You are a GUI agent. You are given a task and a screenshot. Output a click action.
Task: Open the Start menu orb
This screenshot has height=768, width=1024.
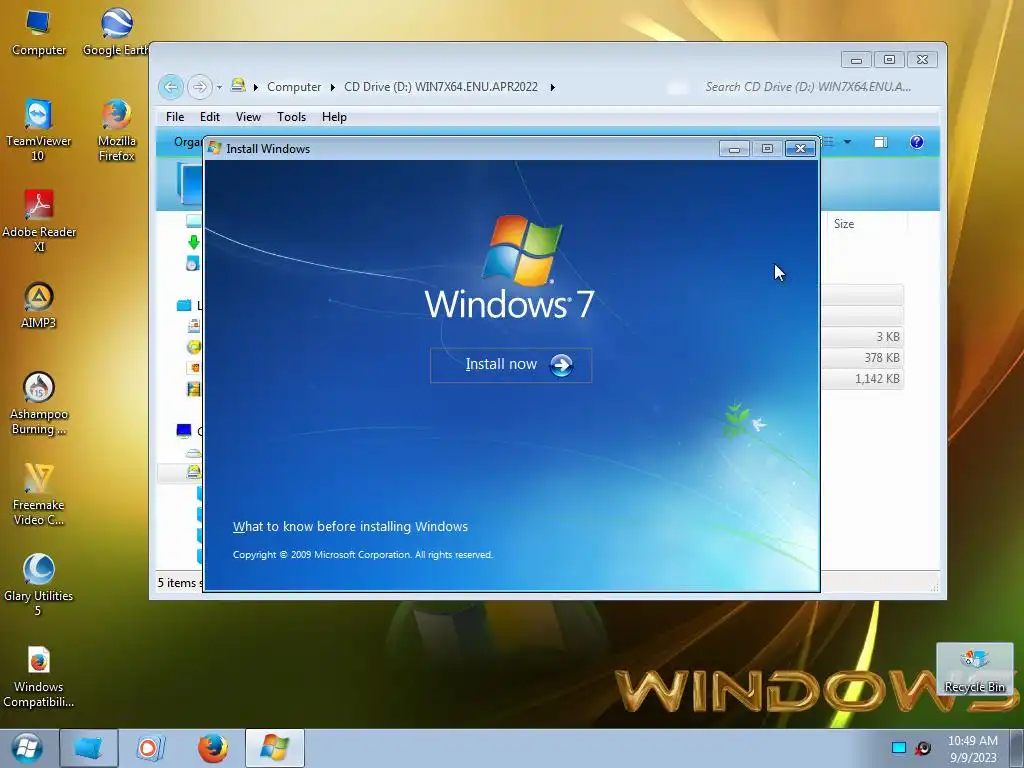(27, 748)
